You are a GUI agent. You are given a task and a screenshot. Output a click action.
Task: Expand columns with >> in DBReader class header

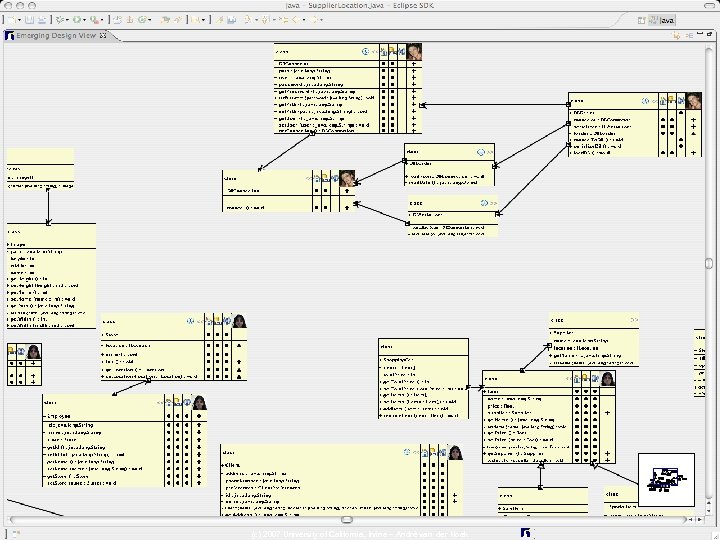490,152
